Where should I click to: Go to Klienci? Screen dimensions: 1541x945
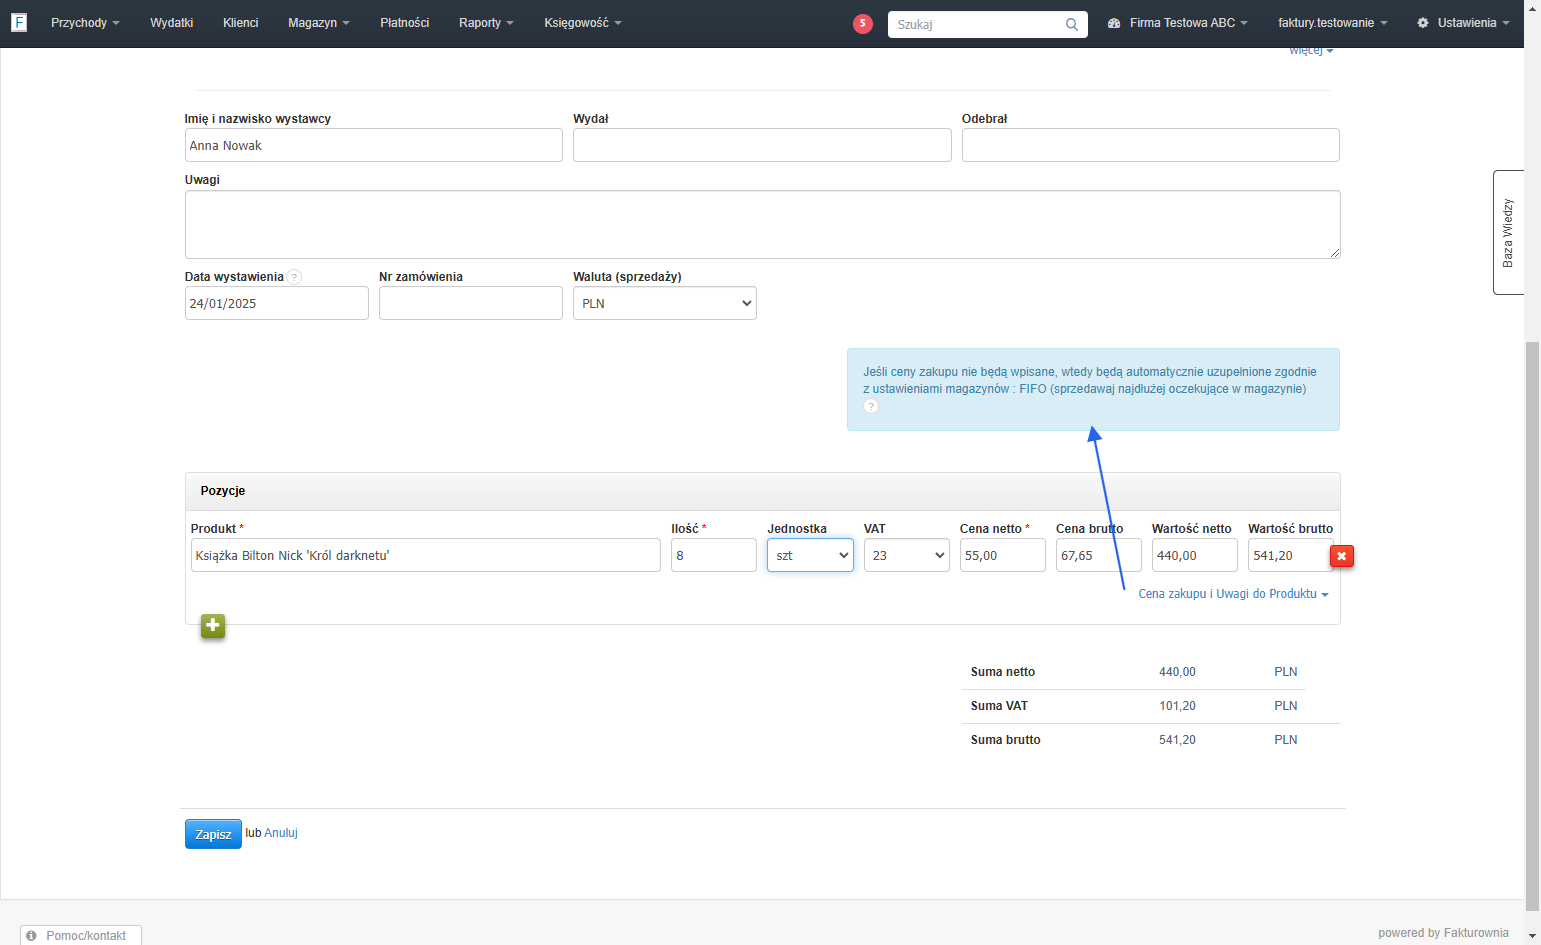tap(240, 23)
